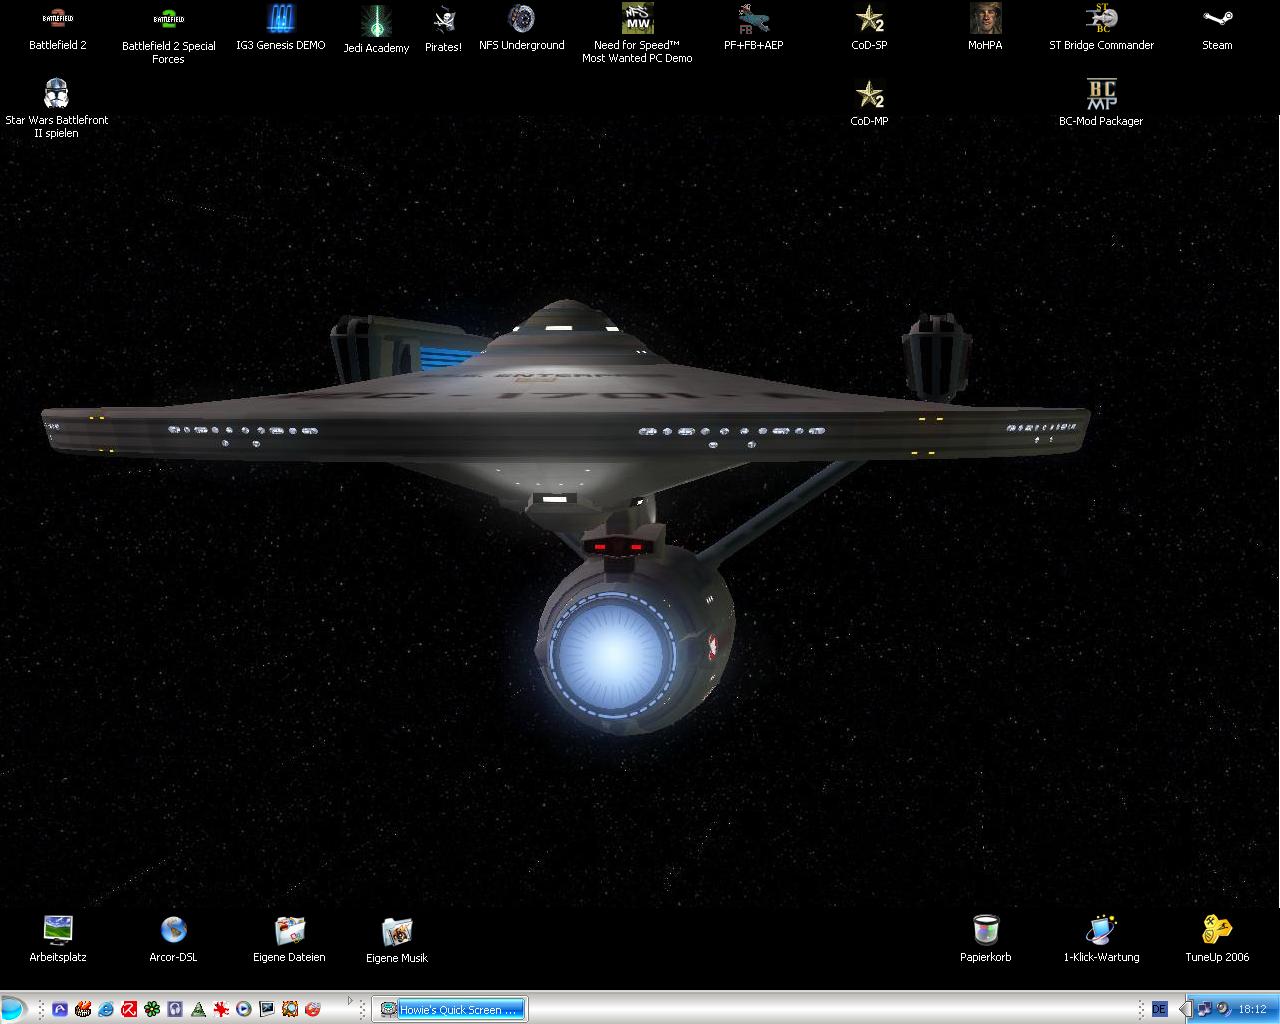Click the Arcor-DSL connection icon
The image size is (1280, 1024).
coord(173,940)
